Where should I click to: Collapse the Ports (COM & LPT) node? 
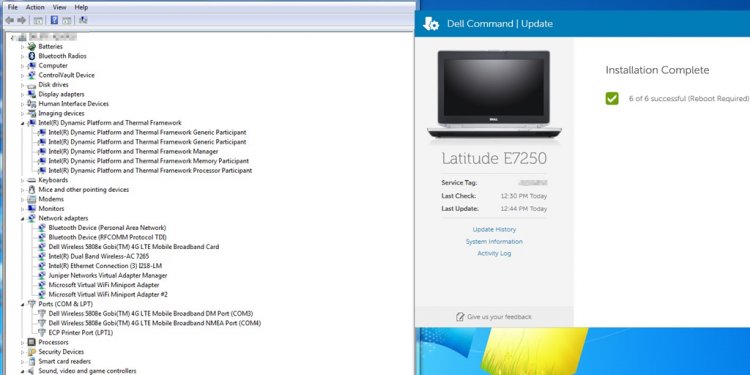pos(22,305)
